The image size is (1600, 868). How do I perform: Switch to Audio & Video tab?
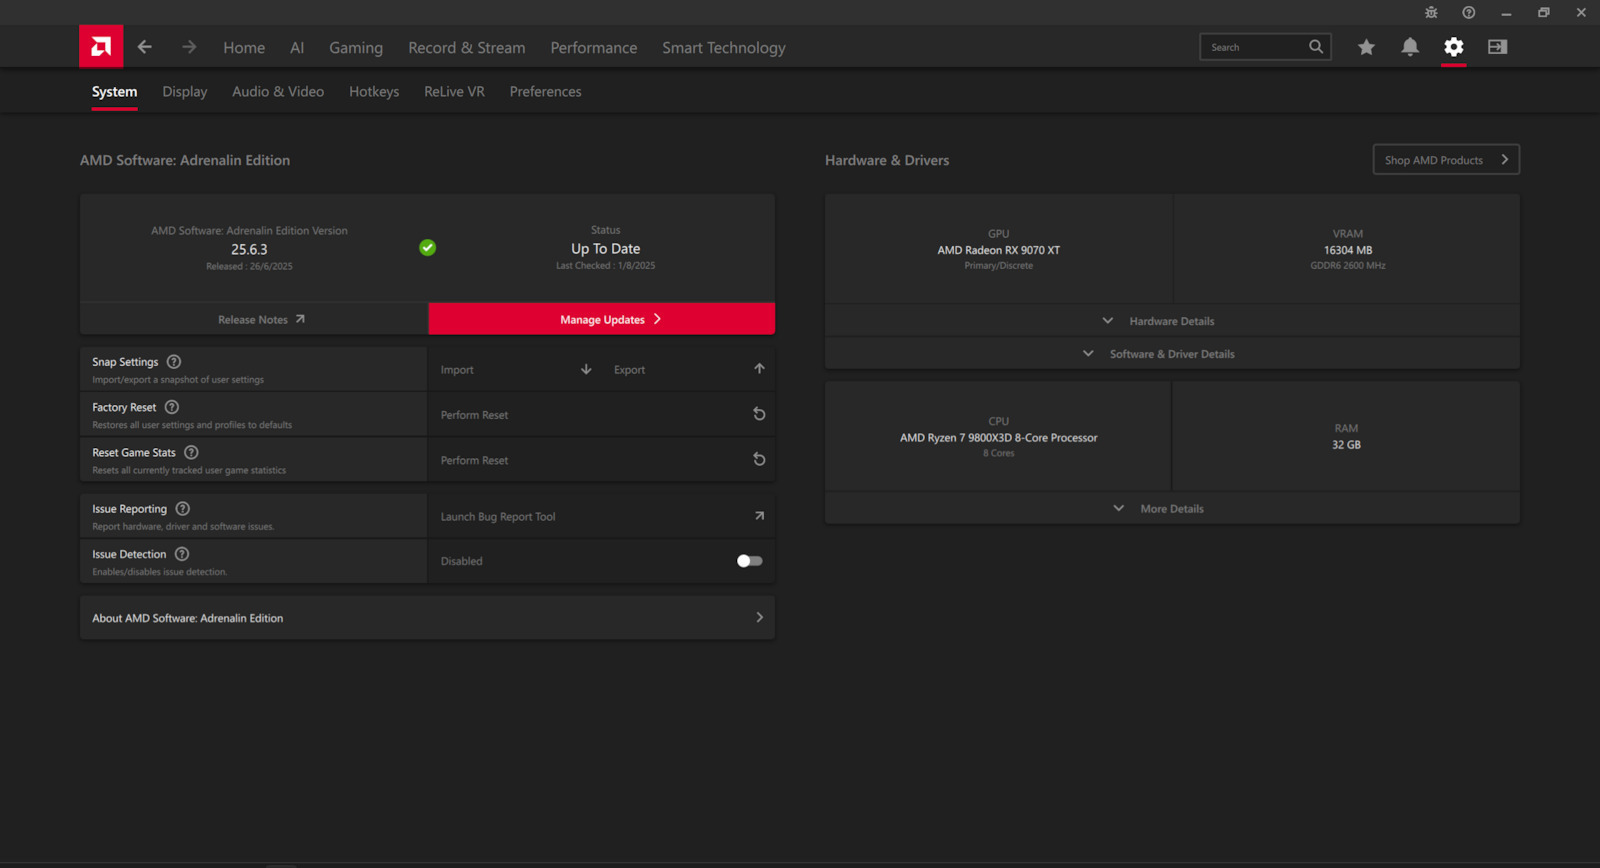(x=278, y=92)
